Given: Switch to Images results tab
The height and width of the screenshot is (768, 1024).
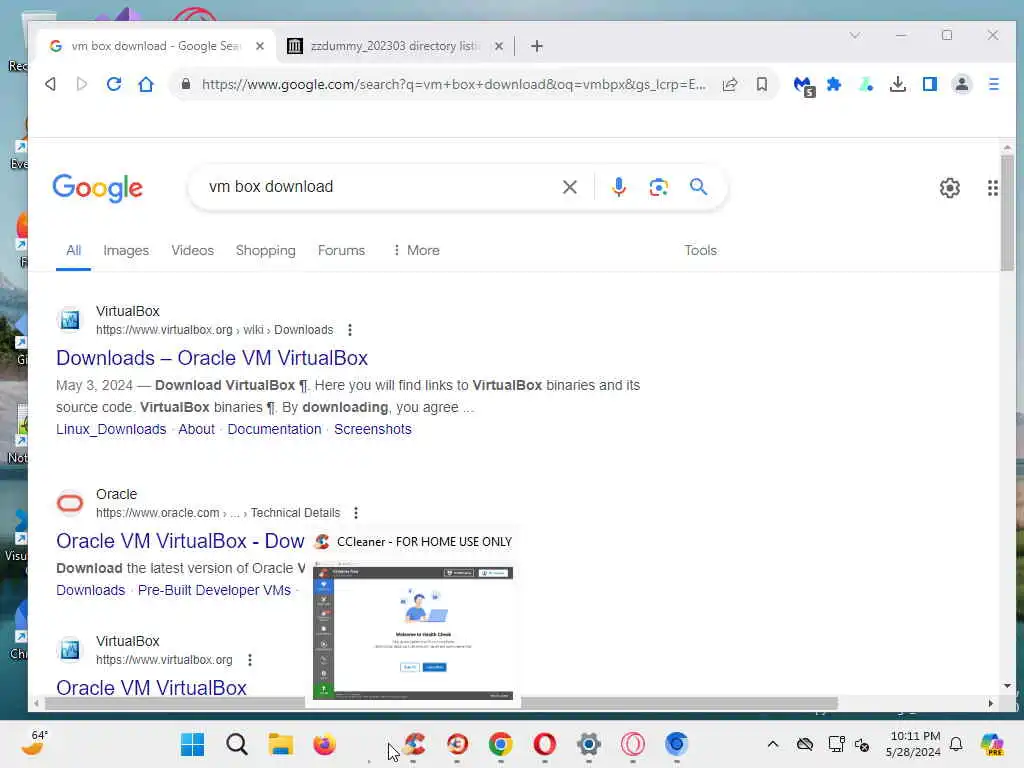Looking at the screenshot, I should [126, 251].
